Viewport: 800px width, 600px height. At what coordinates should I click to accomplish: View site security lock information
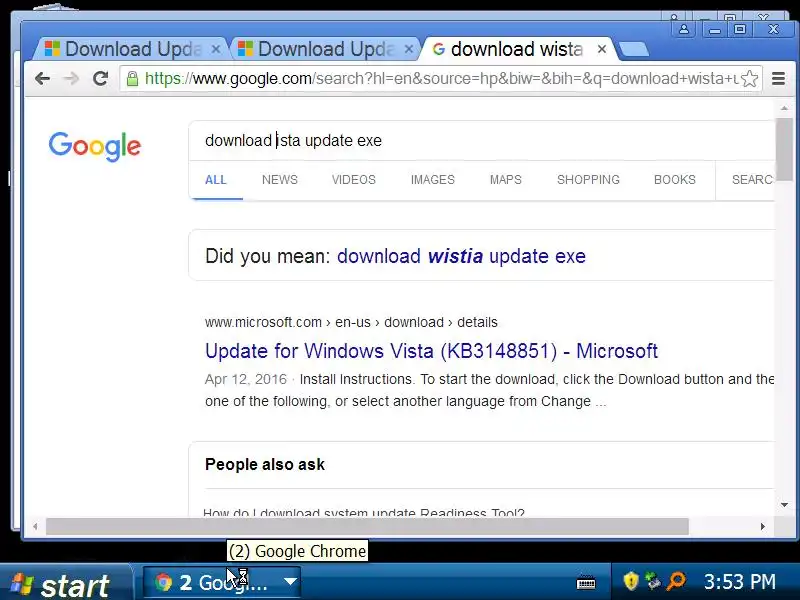coord(133,79)
